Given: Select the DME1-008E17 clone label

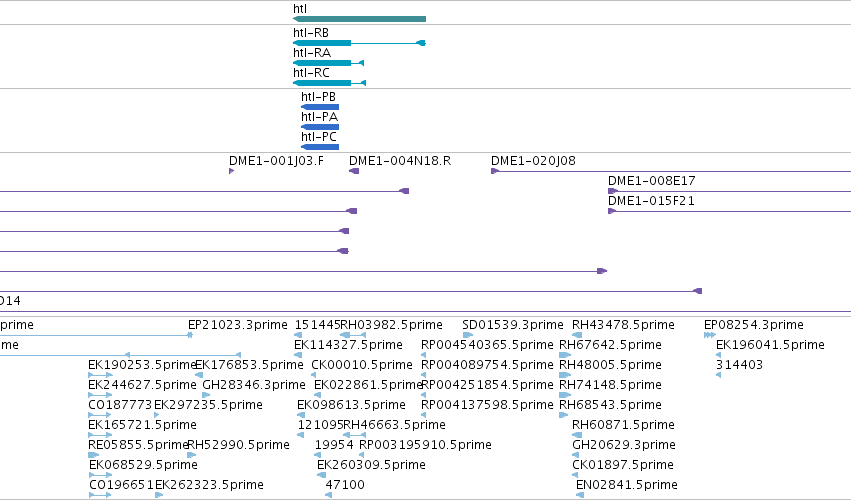Looking at the screenshot, I should [652, 181].
